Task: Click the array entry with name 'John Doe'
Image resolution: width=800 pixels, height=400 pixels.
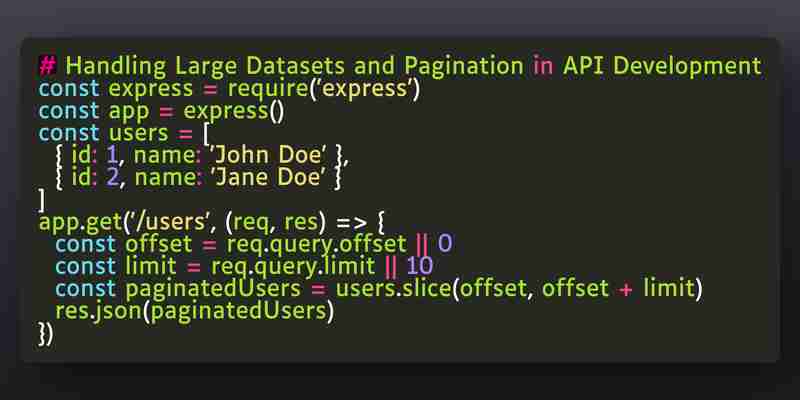Action: (202, 156)
